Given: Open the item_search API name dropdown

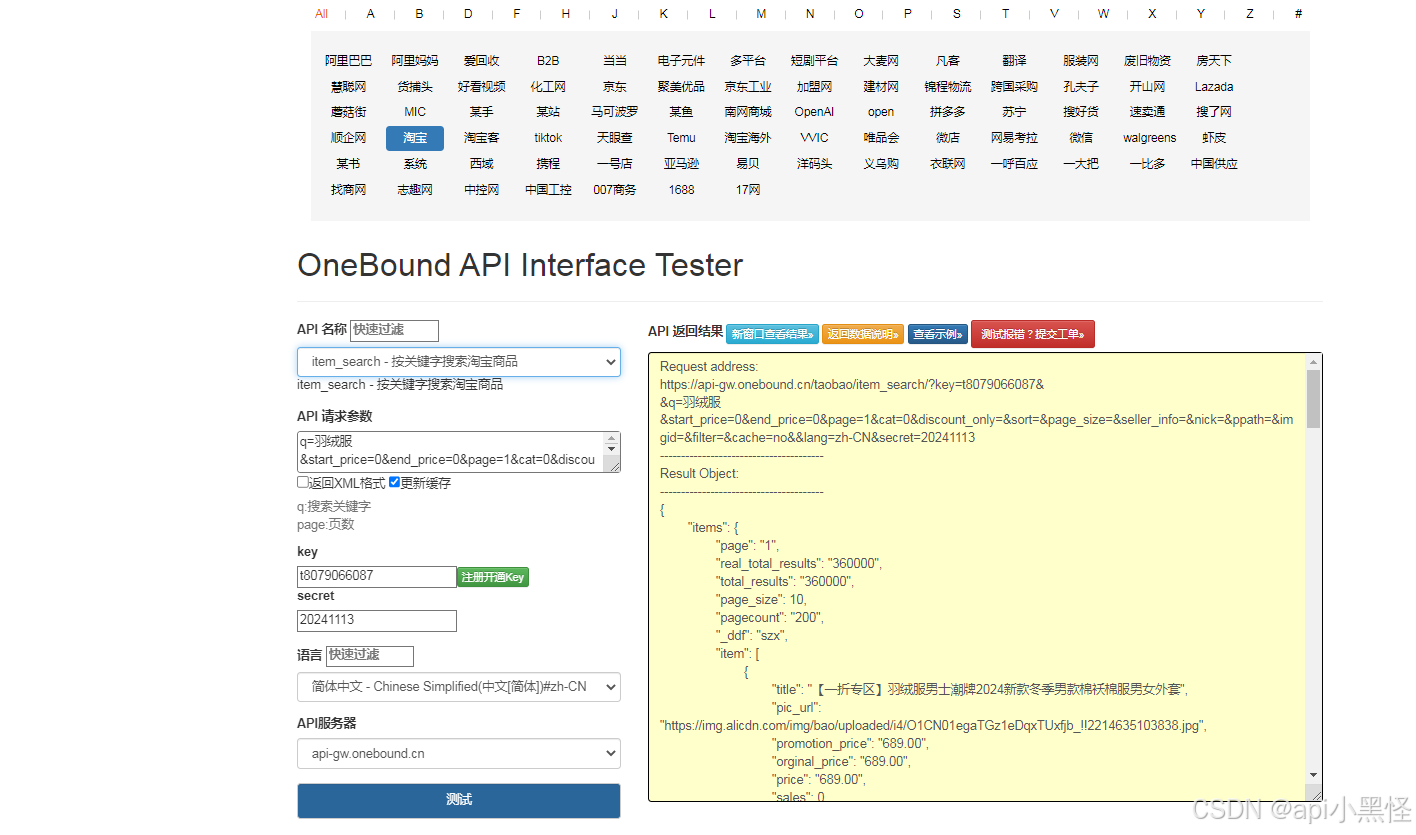Looking at the screenshot, I should pyautogui.click(x=459, y=362).
